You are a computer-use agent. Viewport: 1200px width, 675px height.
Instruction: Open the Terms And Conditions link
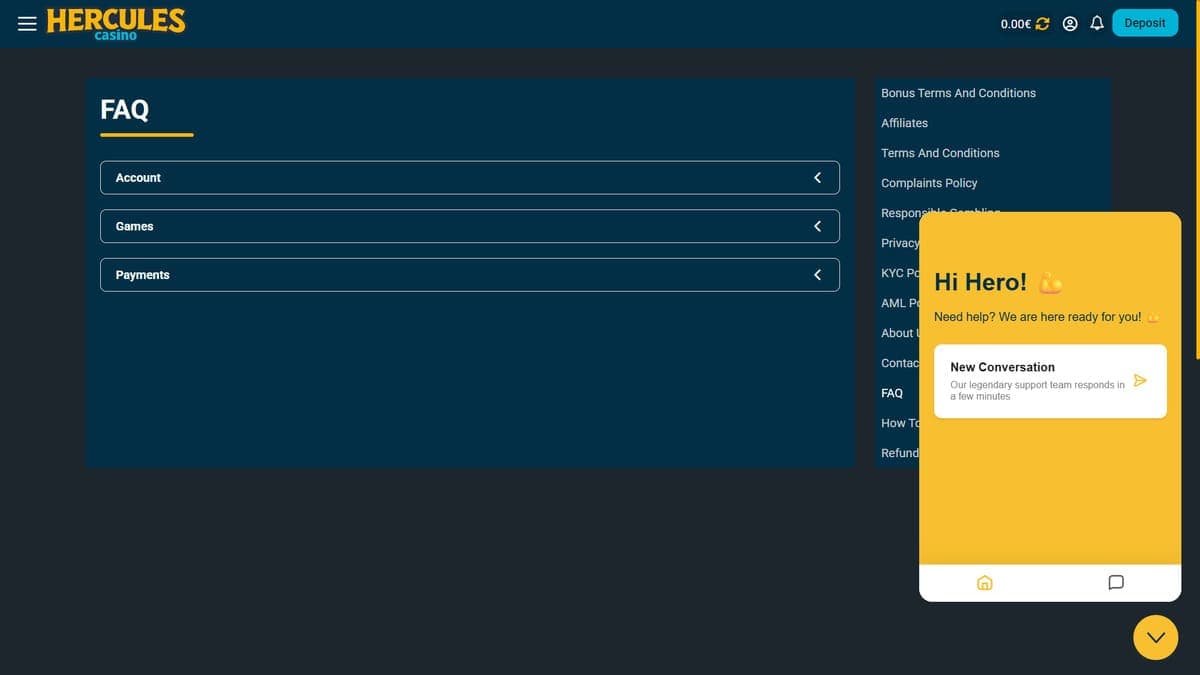(940, 153)
